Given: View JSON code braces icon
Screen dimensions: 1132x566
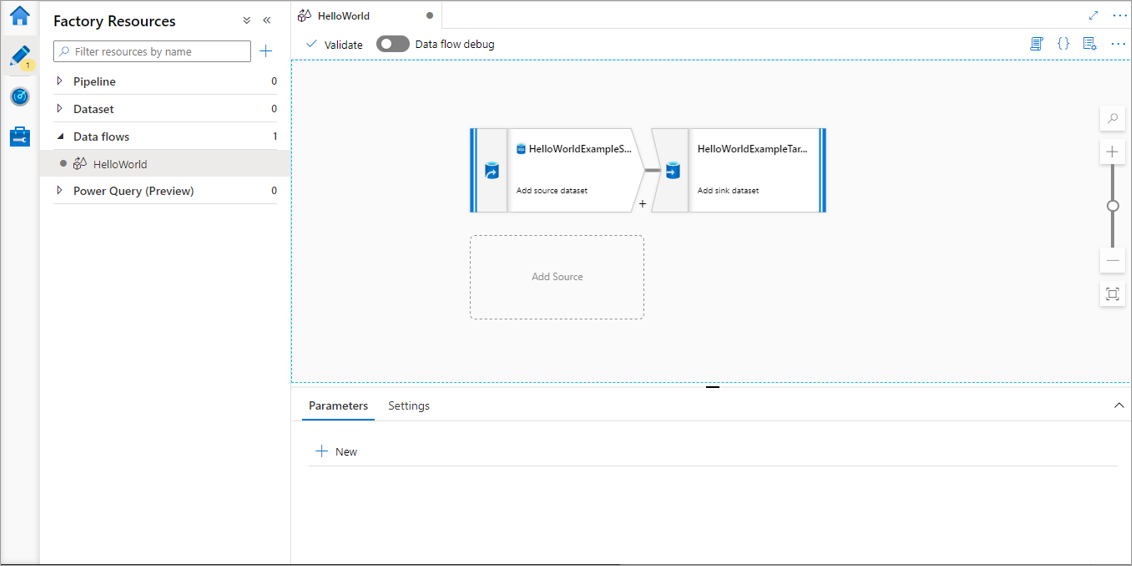Looking at the screenshot, I should point(1063,44).
